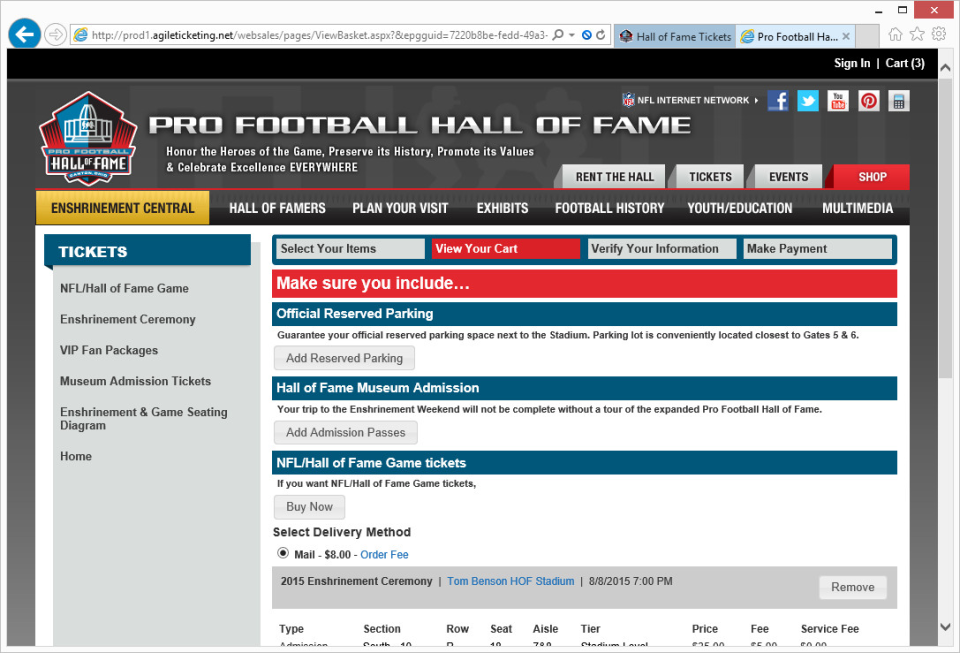Open FOOTBALL HISTORY menu
The image size is (960, 653).
(609, 208)
